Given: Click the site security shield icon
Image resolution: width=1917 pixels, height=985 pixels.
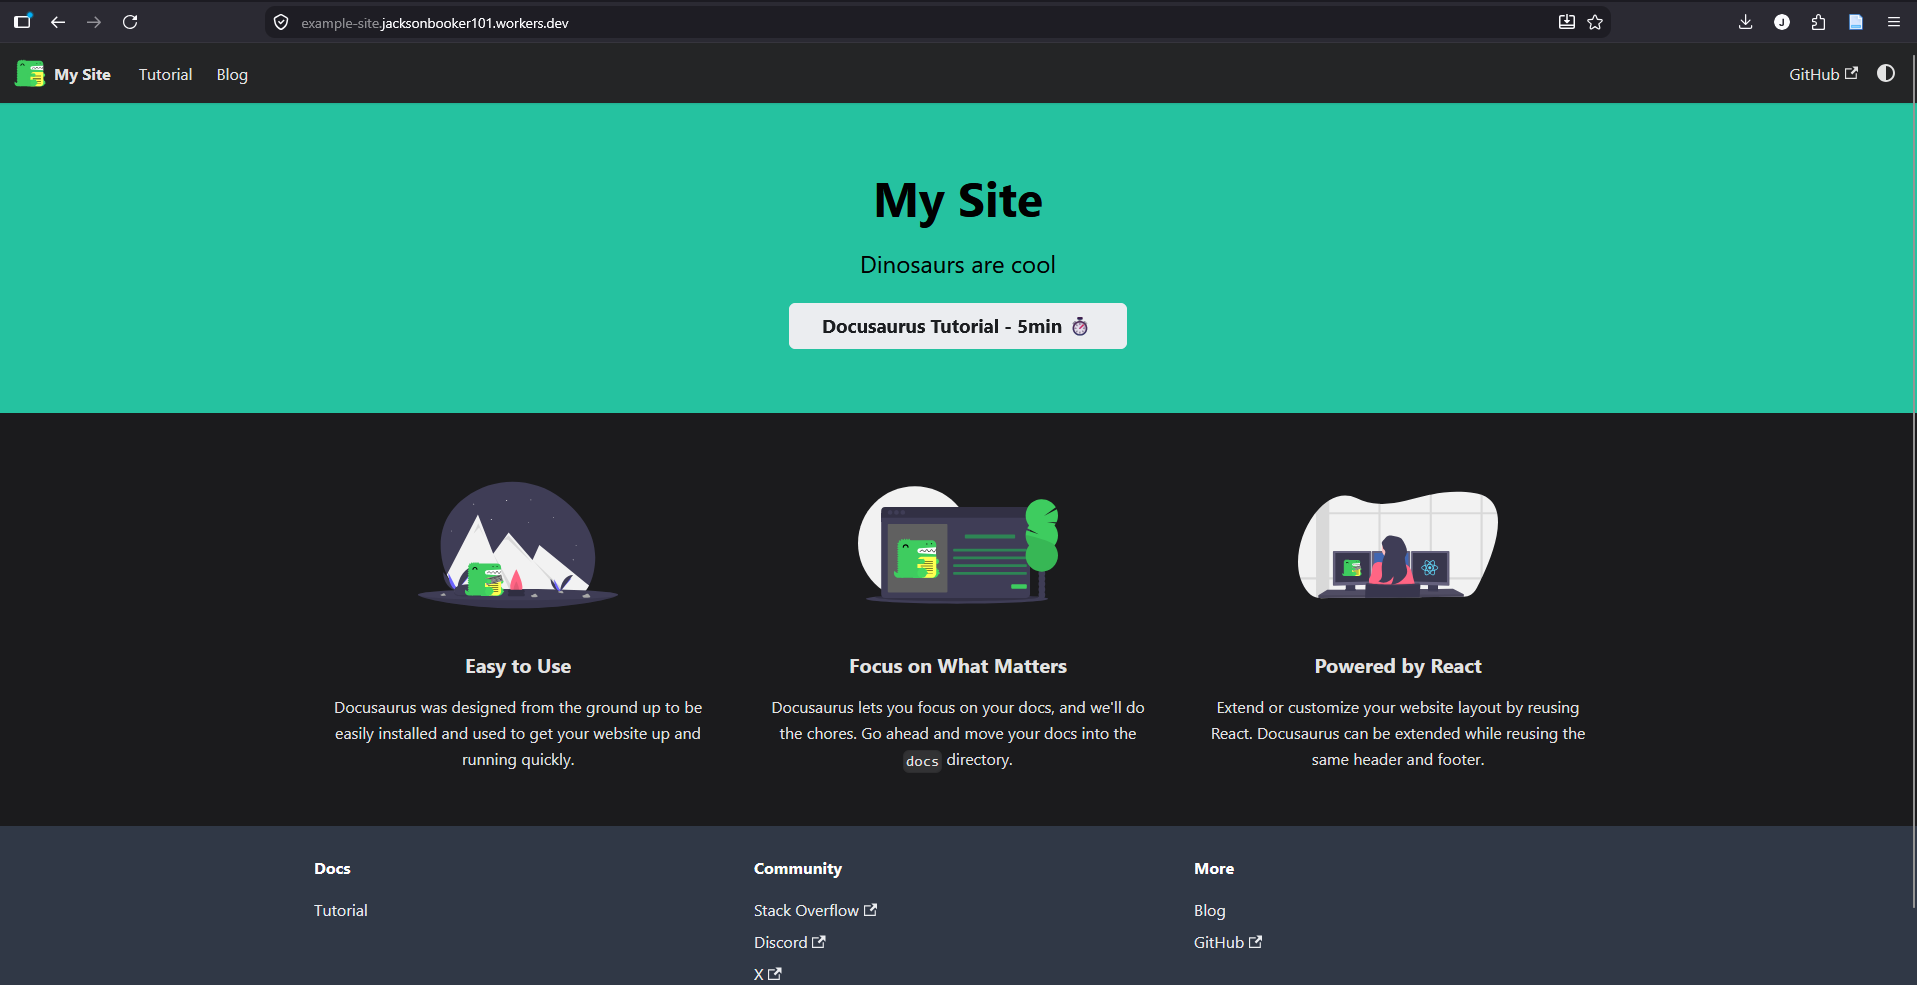Looking at the screenshot, I should (x=281, y=22).
